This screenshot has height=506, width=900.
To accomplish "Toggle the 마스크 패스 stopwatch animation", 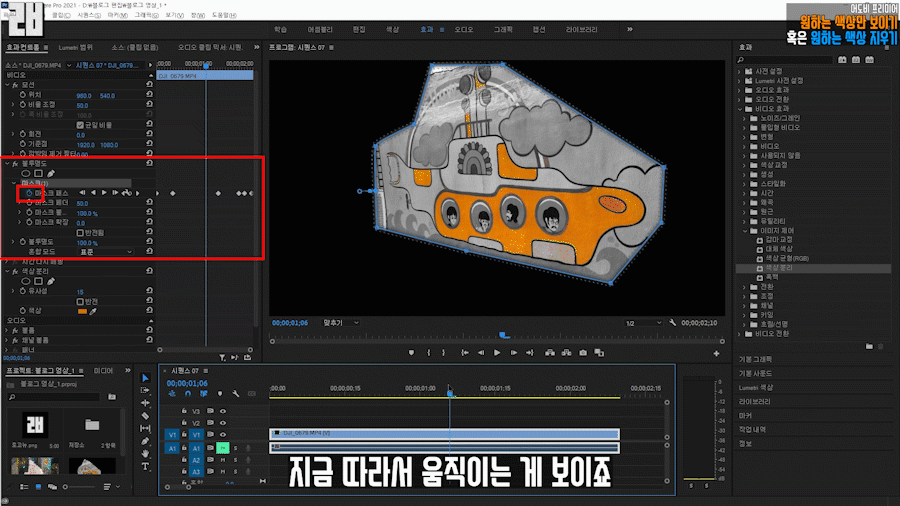I will [x=29, y=193].
